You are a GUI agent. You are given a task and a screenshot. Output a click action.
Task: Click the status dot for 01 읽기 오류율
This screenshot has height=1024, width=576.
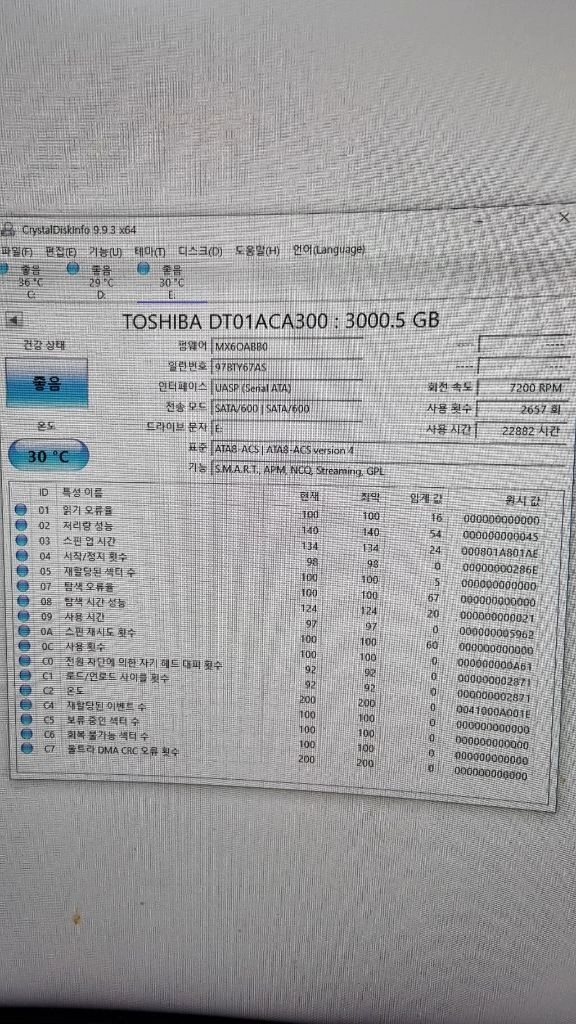coord(20,509)
